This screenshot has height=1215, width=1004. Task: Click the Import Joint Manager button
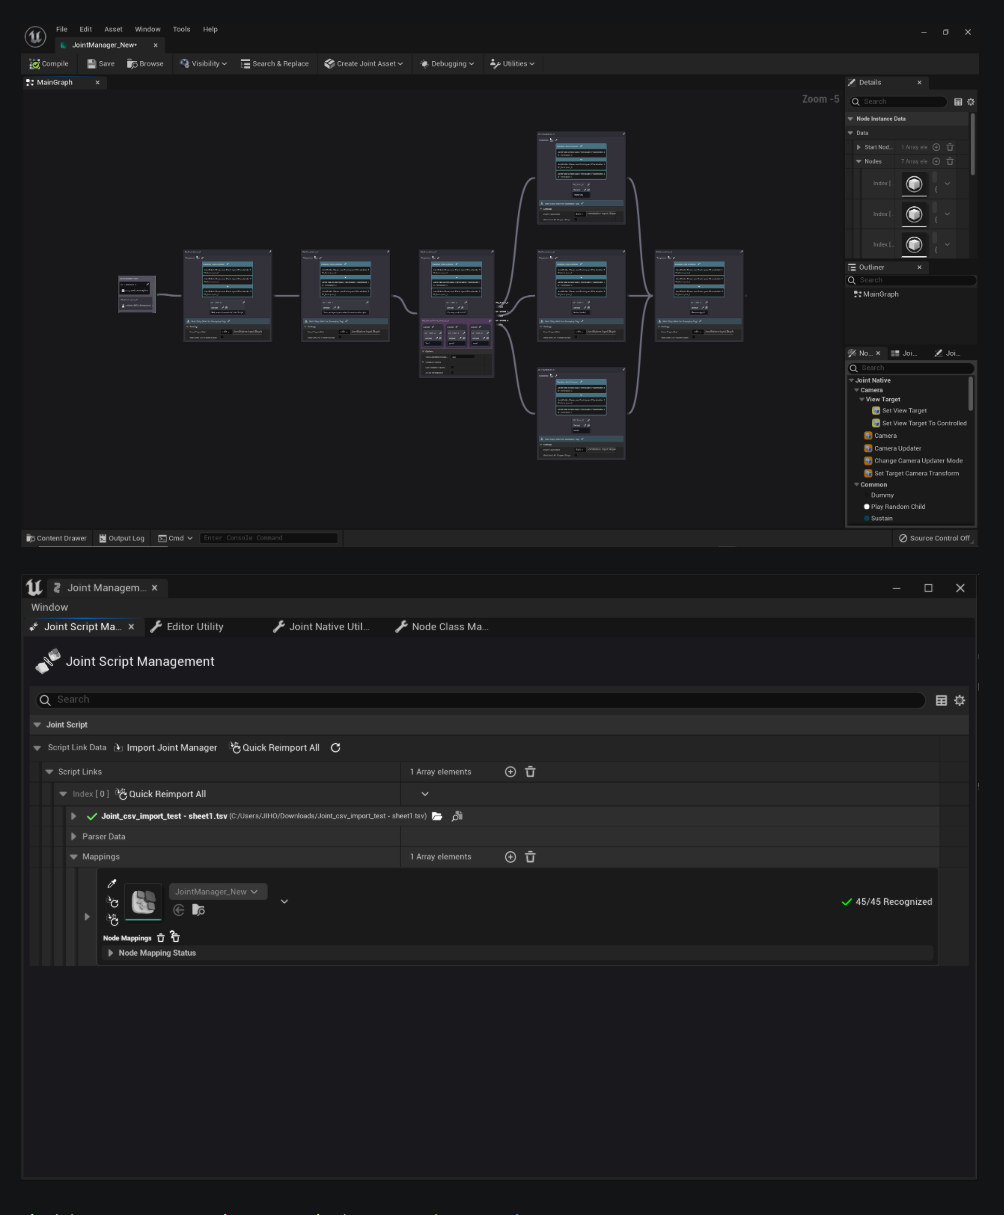(165, 748)
